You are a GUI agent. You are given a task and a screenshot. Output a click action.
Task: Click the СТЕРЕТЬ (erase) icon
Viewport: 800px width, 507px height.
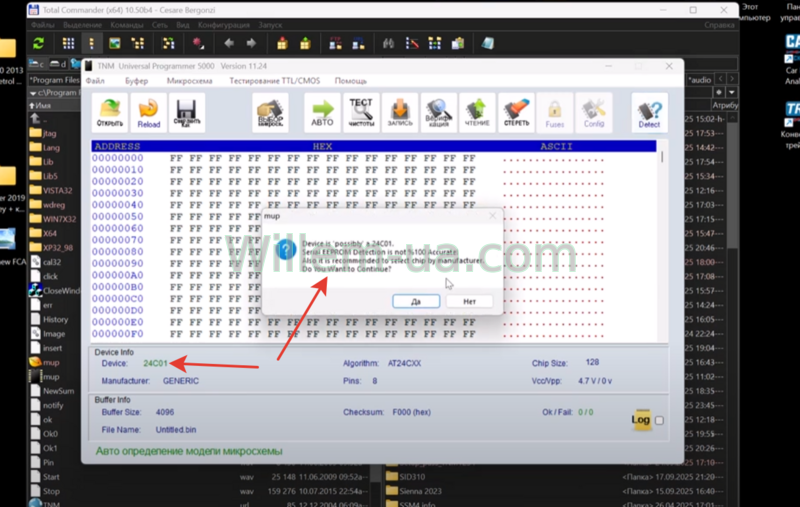click(x=515, y=112)
